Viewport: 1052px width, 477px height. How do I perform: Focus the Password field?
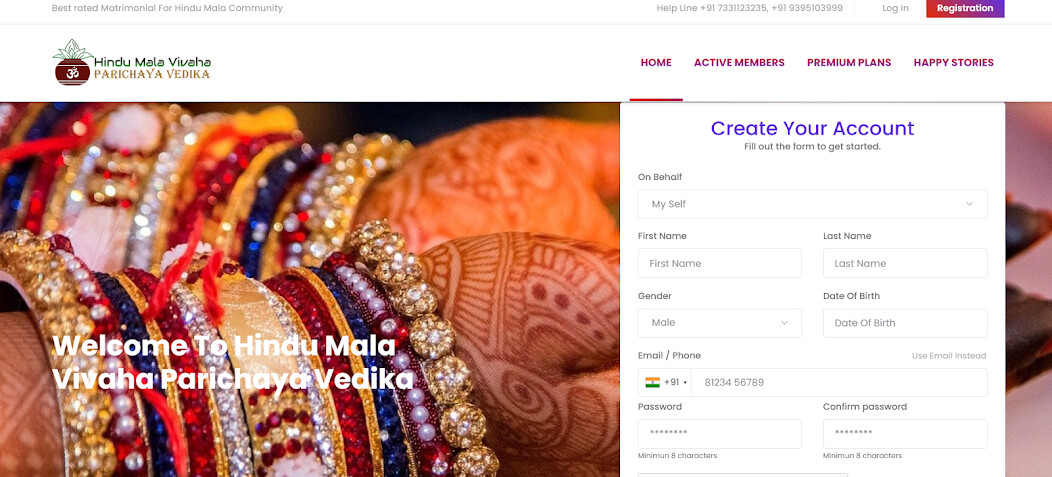[x=719, y=433]
